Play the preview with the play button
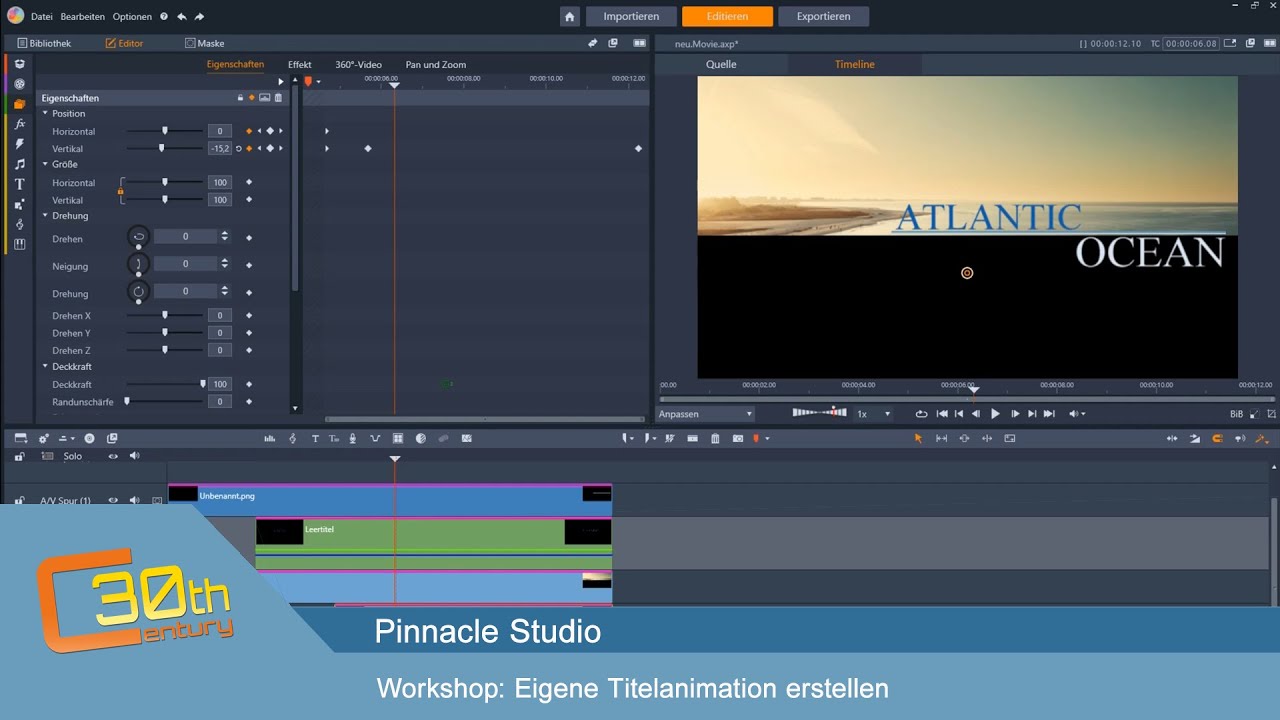The image size is (1280, 720). tap(995, 414)
